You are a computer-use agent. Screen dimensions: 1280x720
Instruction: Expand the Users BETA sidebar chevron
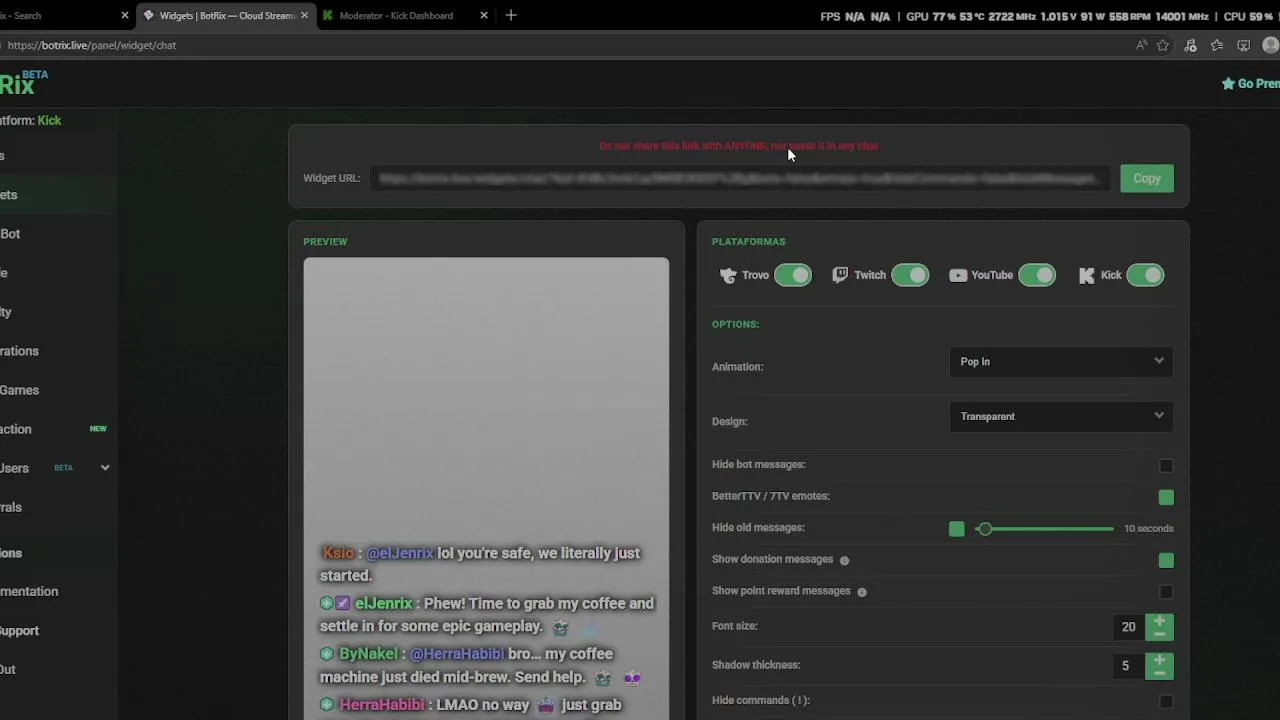[x=105, y=468]
